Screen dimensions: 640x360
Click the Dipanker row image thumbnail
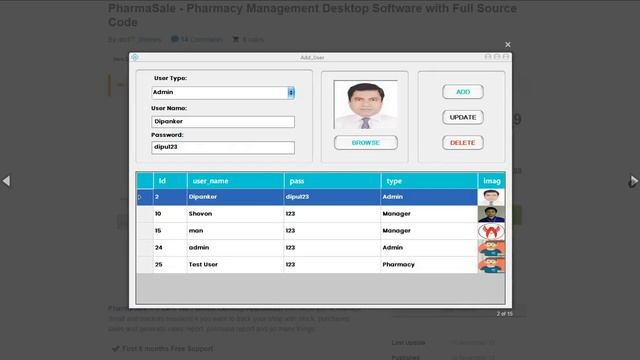coord(491,197)
